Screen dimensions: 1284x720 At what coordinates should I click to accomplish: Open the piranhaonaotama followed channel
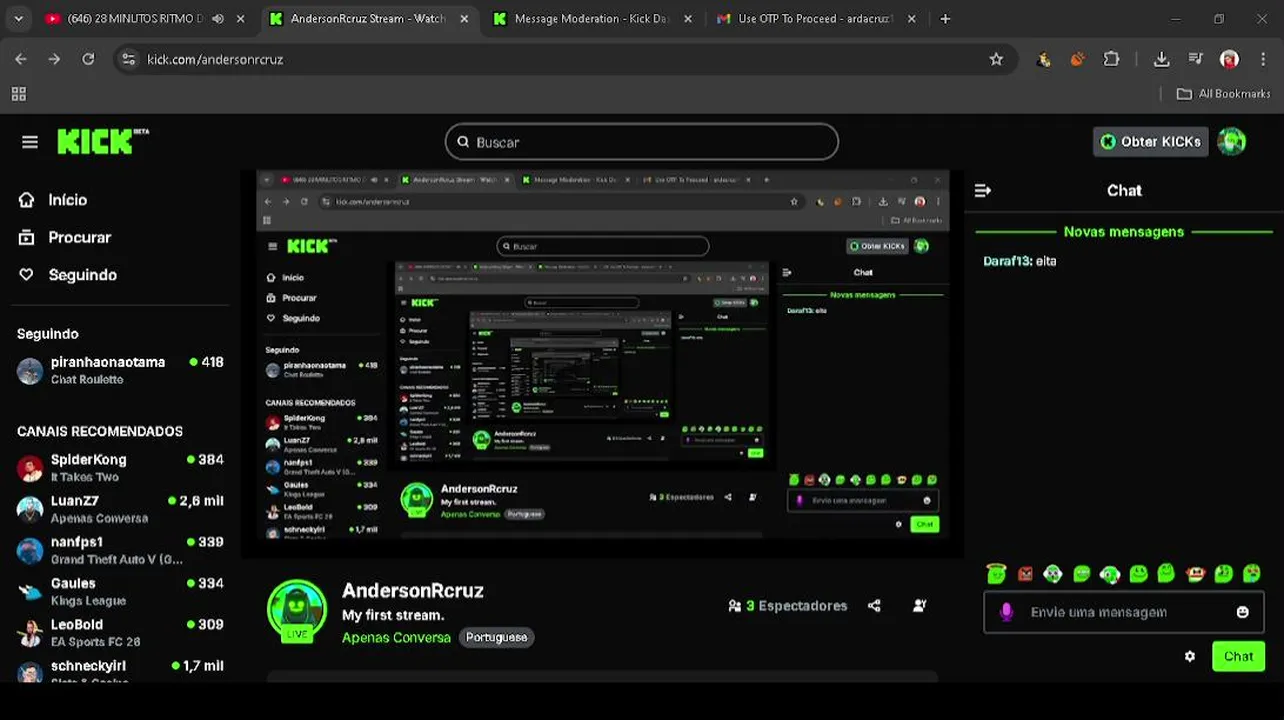click(x=120, y=370)
